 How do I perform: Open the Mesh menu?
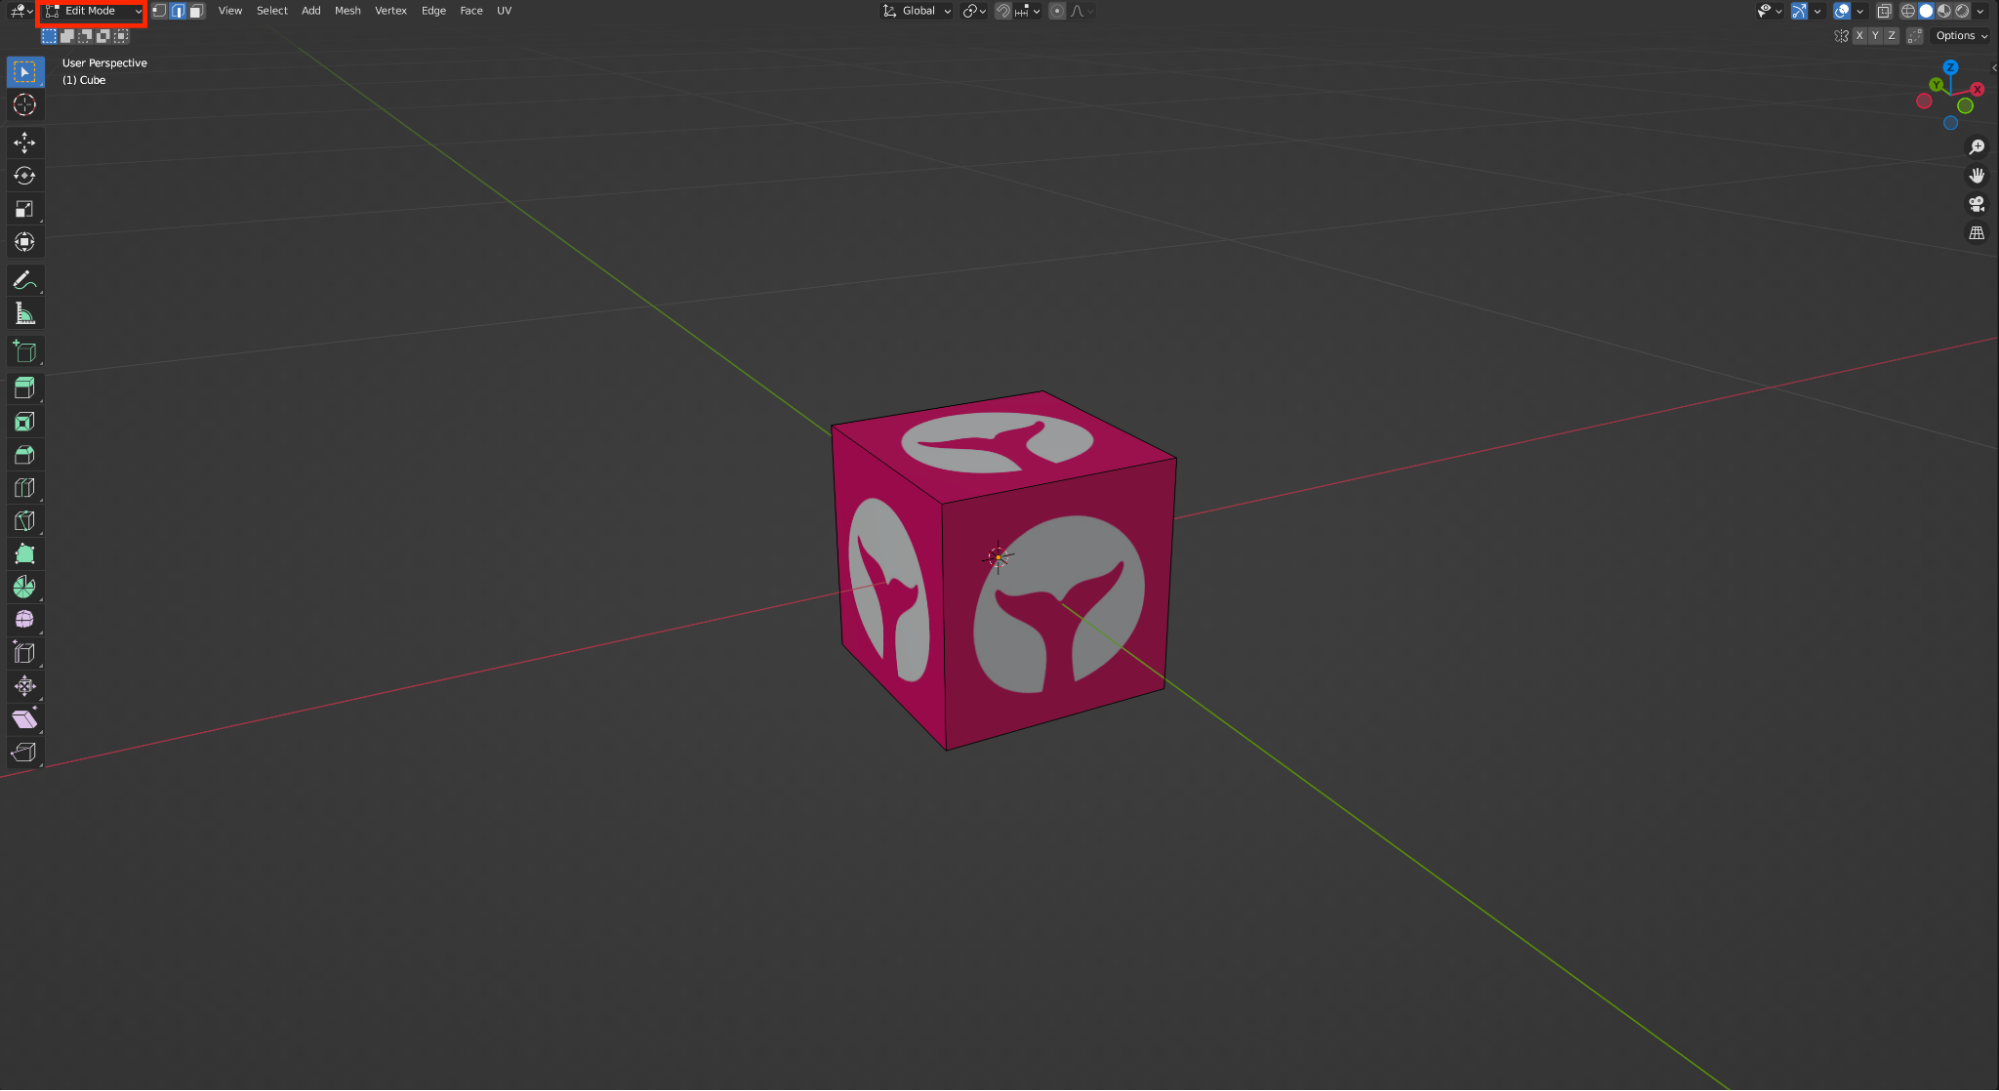347,11
